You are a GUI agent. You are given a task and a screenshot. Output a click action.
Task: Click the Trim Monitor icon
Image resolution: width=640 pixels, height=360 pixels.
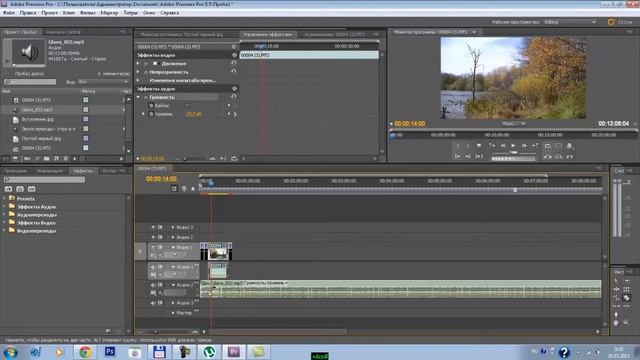pyautogui.click(x=570, y=156)
